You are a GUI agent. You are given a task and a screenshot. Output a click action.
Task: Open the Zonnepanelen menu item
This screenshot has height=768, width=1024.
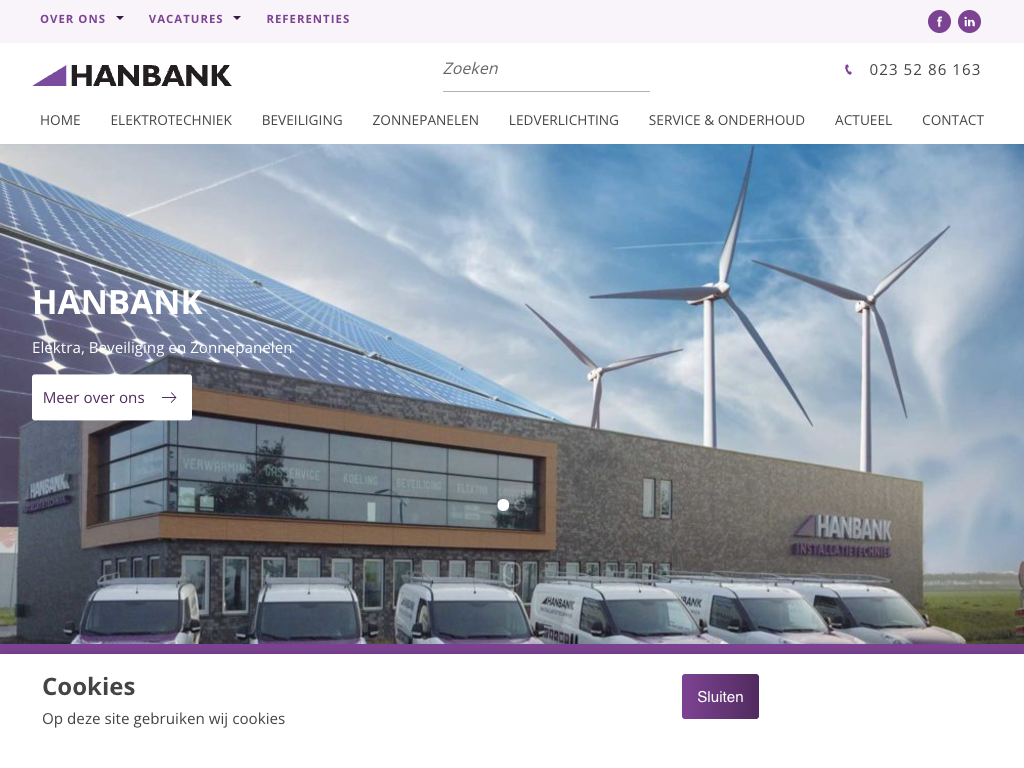point(425,120)
